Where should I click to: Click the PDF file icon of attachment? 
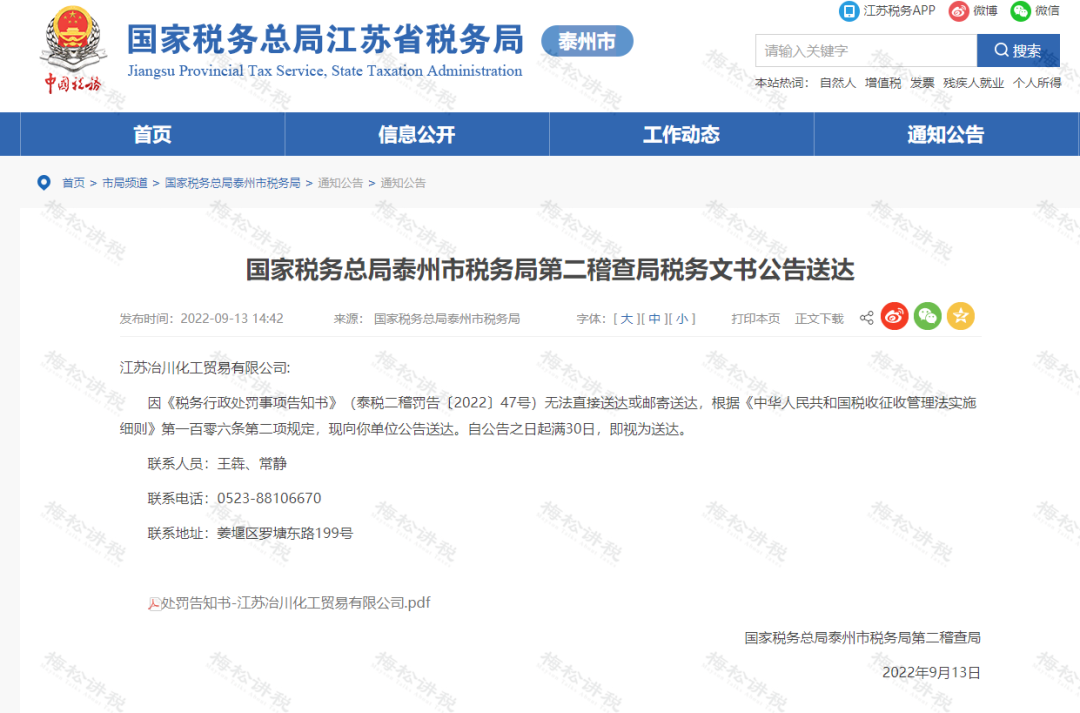click(x=154, y=604)
